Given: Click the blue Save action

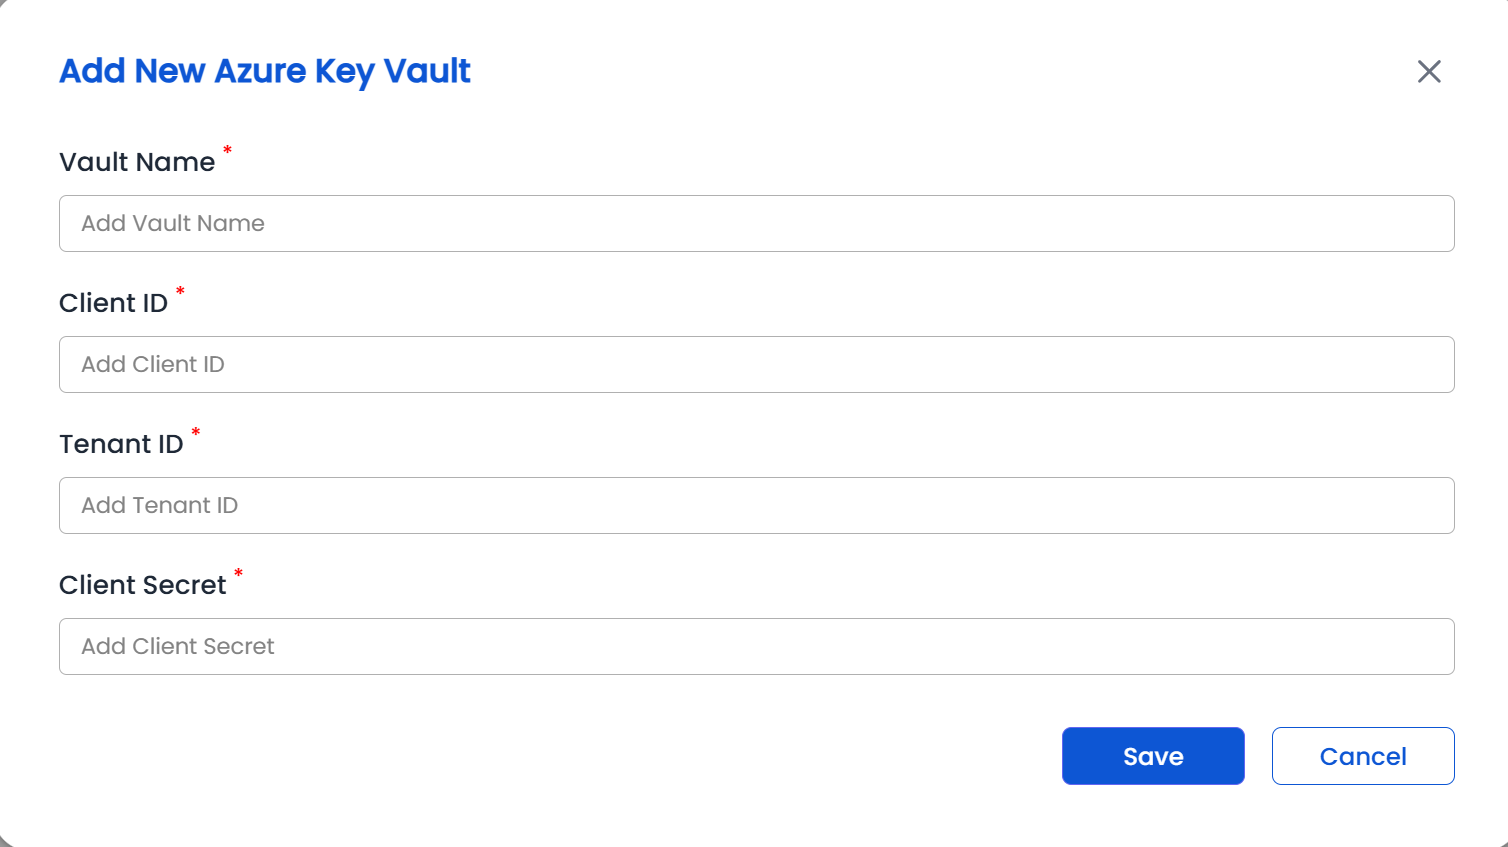Looking at the screenshot, I should tap(1153, 756).
